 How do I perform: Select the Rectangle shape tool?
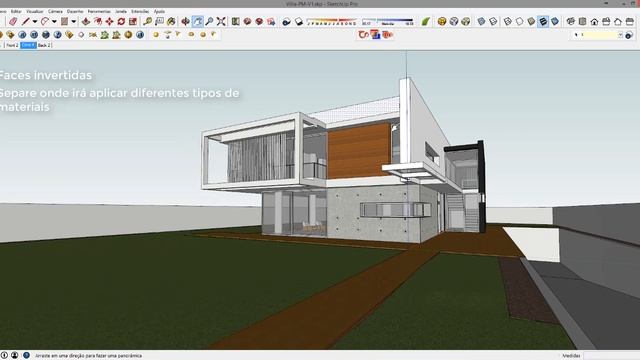coord(64,21)
